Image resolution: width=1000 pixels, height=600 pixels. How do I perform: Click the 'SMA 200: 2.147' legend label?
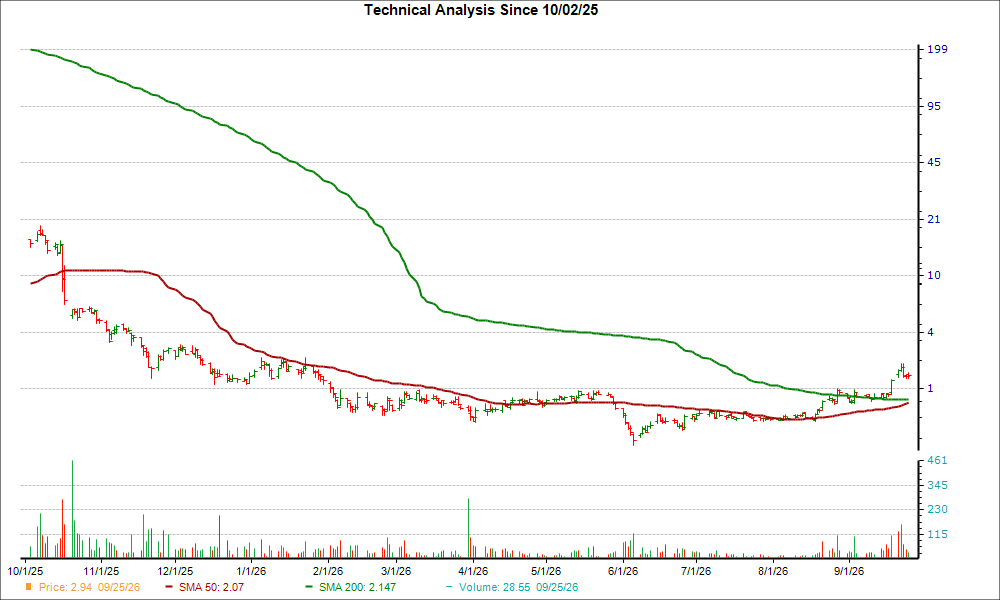click(357, 587)
